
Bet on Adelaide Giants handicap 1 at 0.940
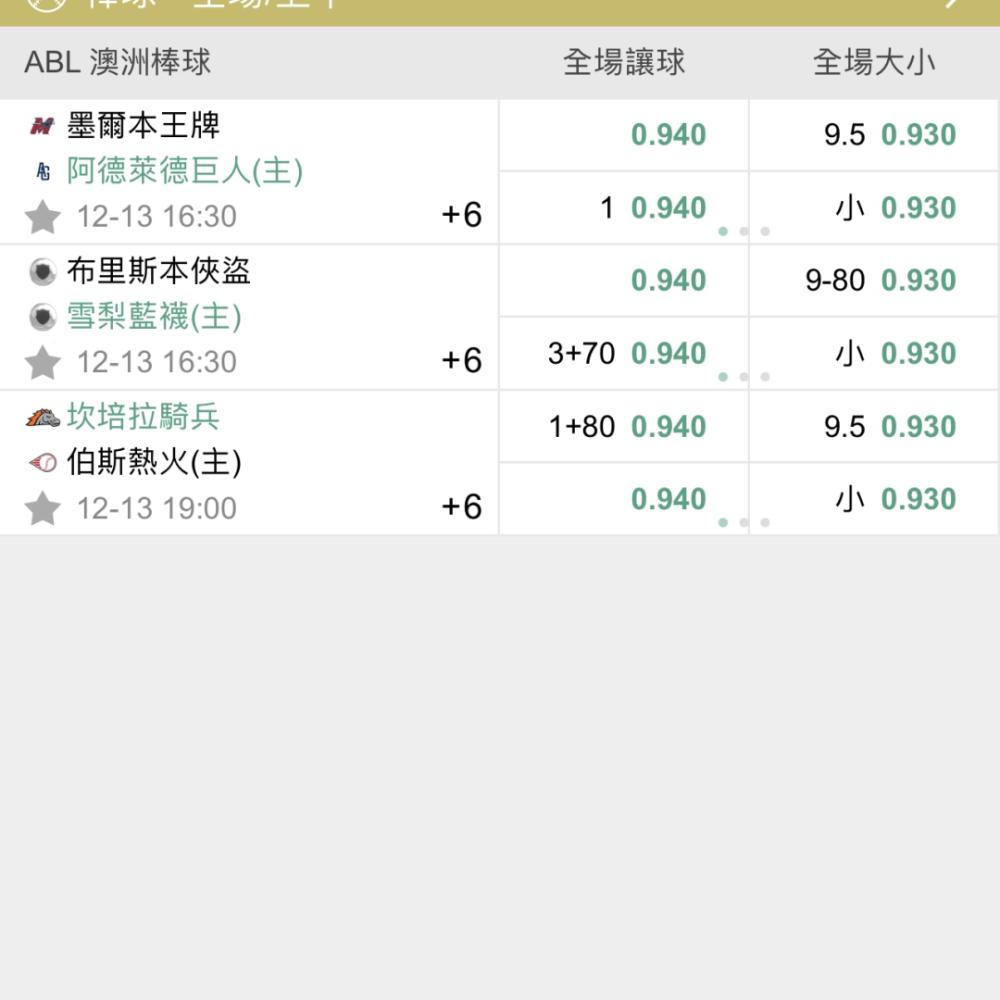point(624,208)
